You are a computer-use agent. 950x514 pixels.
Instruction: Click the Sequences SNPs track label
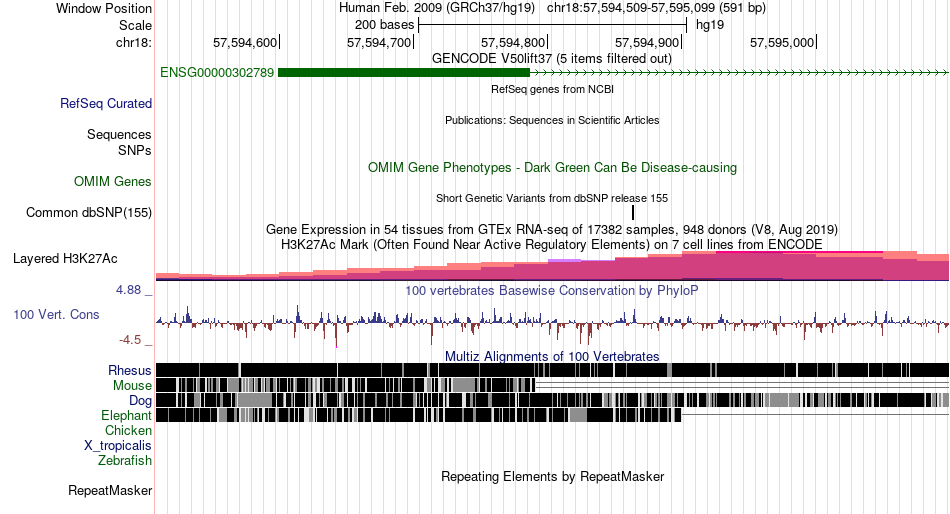(119, 142)
